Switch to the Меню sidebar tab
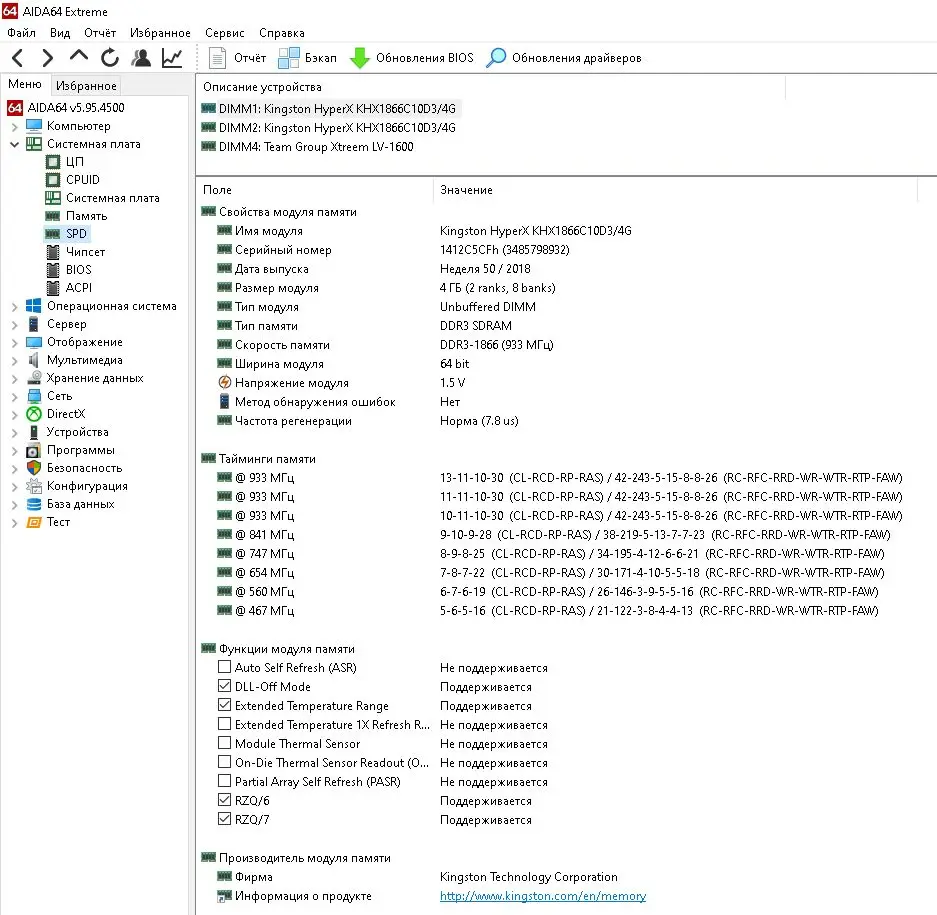The height and width of the screenshot is (915, 937). (x=25, y=84)
